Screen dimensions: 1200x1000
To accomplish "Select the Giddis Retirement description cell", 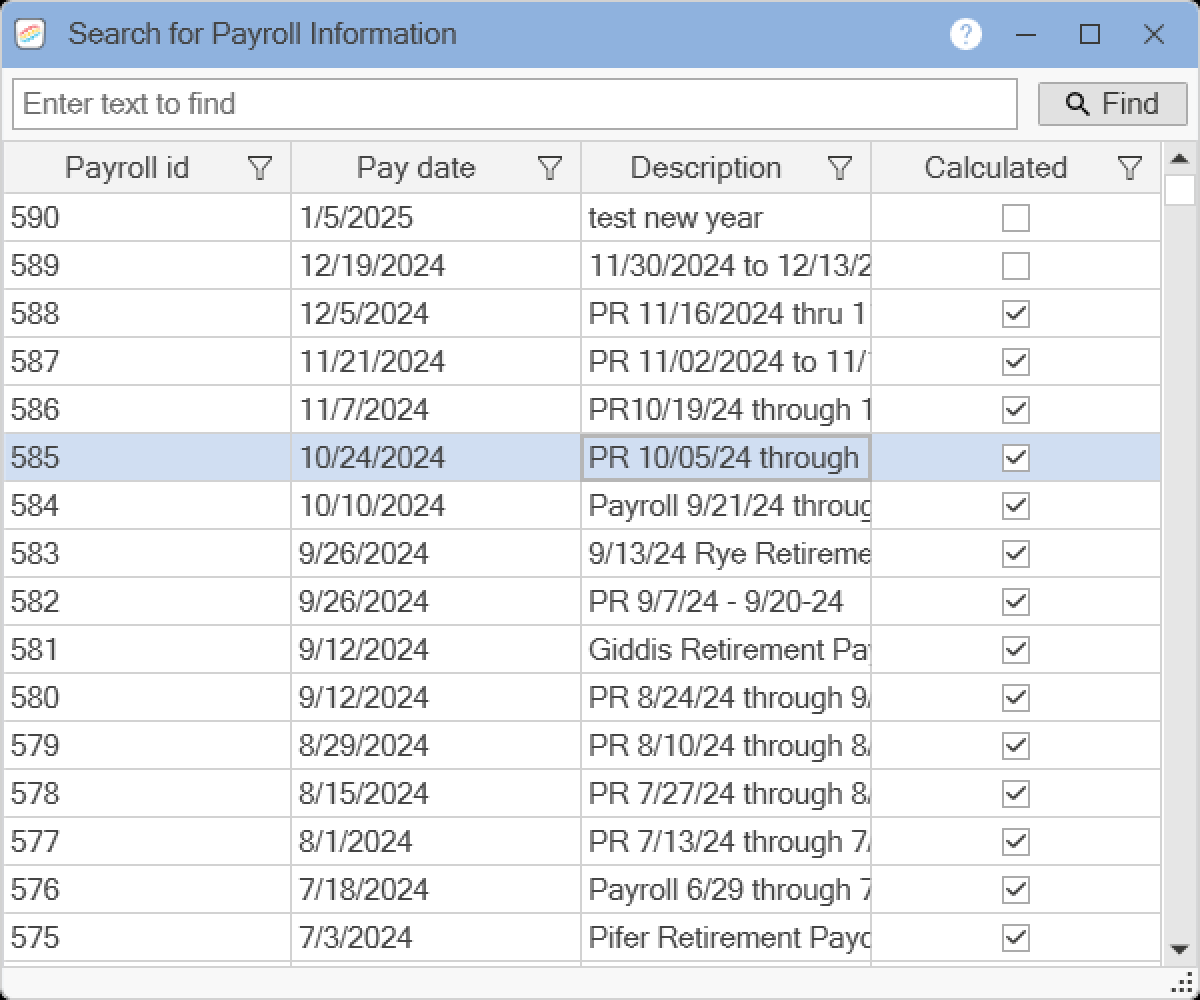I will tap(726, 650).
